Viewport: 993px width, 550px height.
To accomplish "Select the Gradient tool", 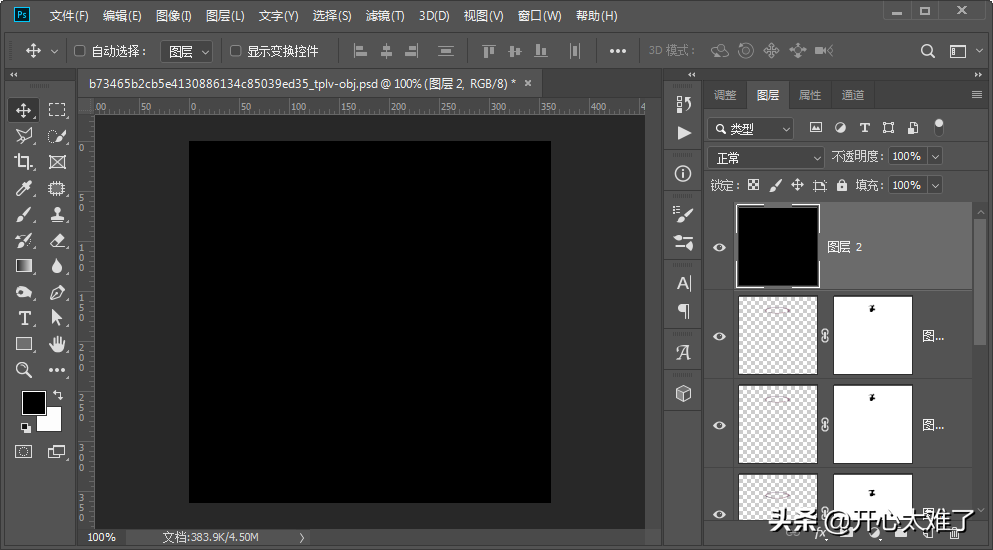I will (23, 266).
